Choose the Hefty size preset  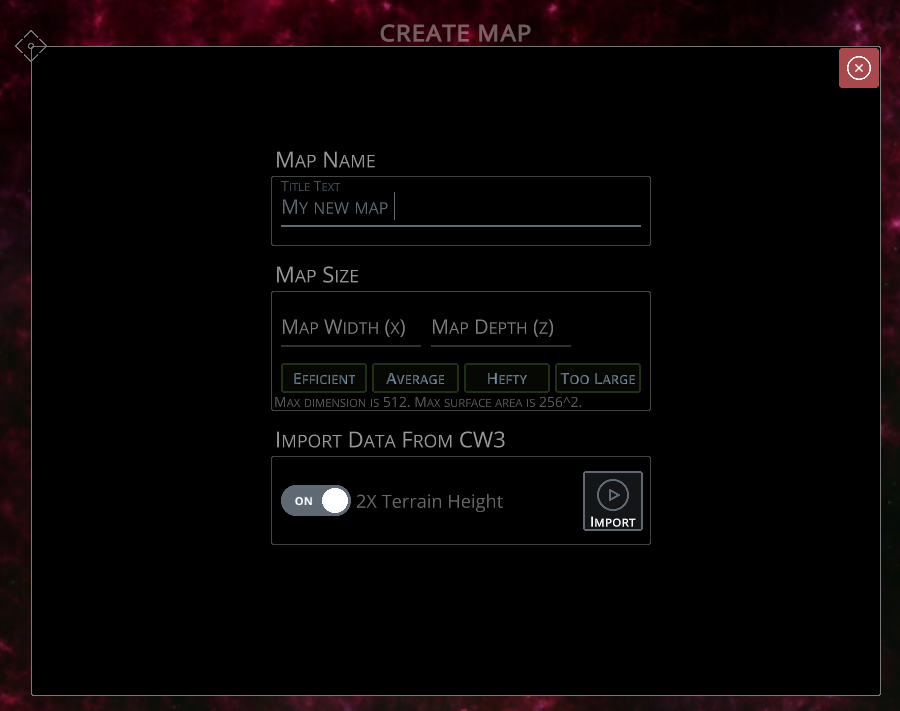coord(506,378)
